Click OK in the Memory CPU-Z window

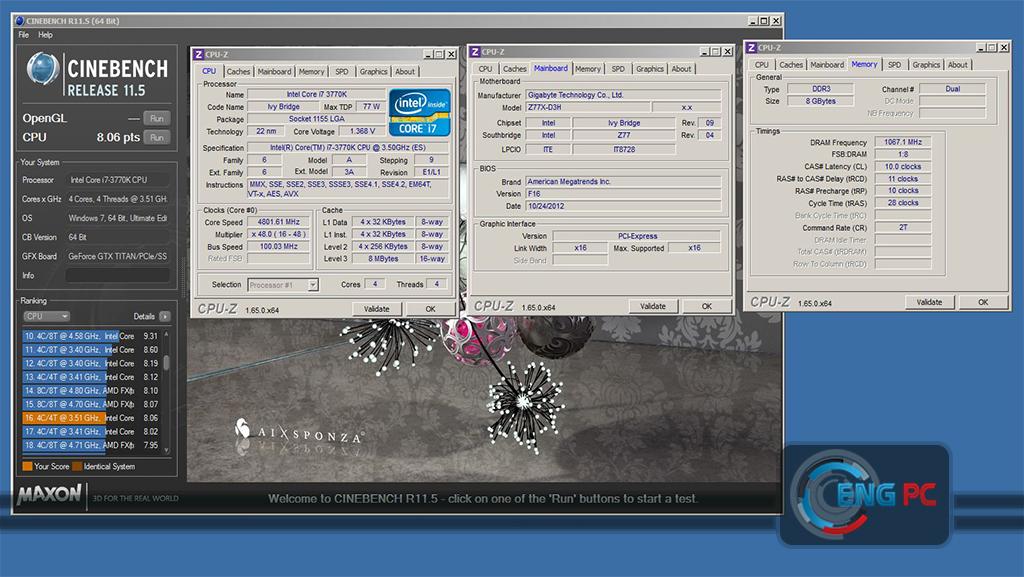pos(983,302)
